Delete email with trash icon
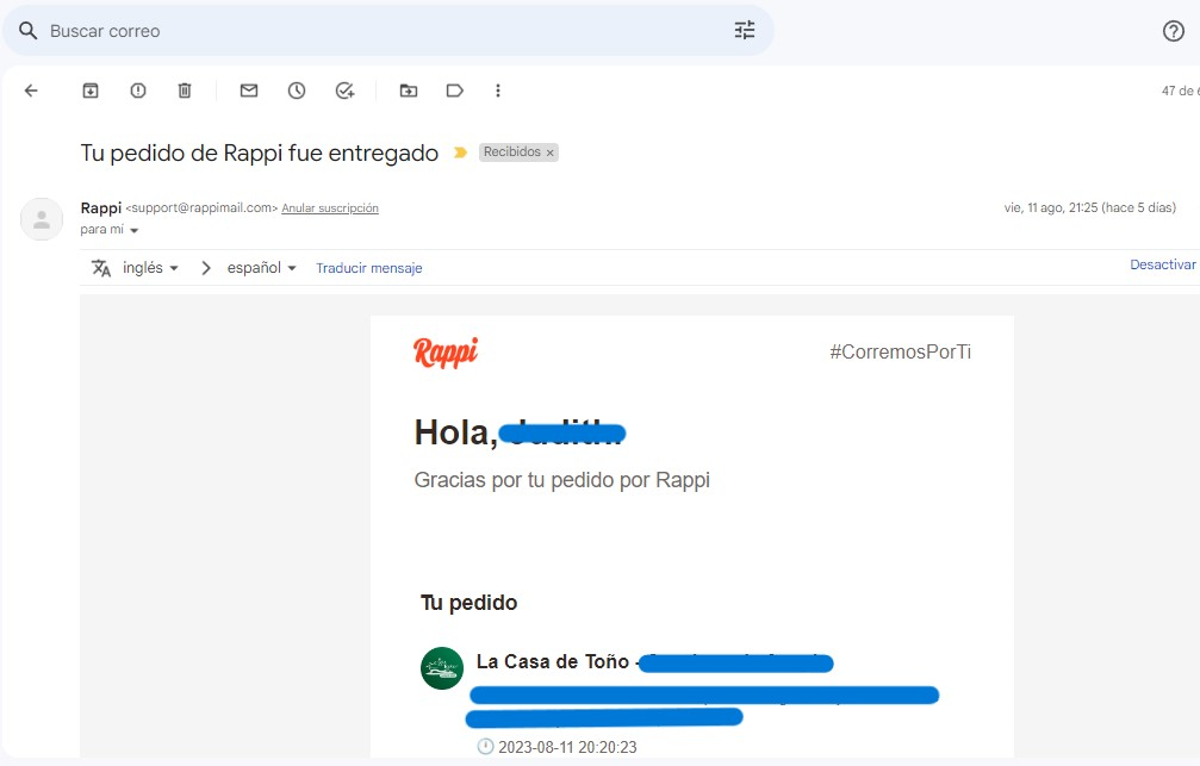The image size is (1200, 766). click(x=185, y=91)
